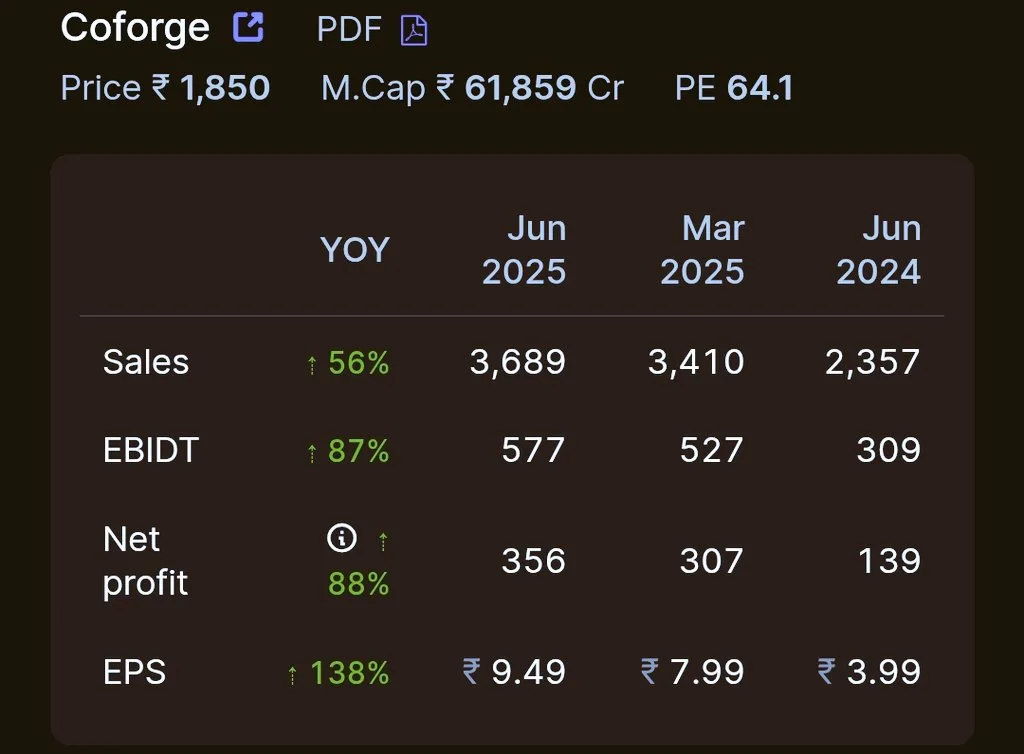This screenshot has height=754, width=1024.
Task: Click the Coforge company name link
Action: [134, 27]
